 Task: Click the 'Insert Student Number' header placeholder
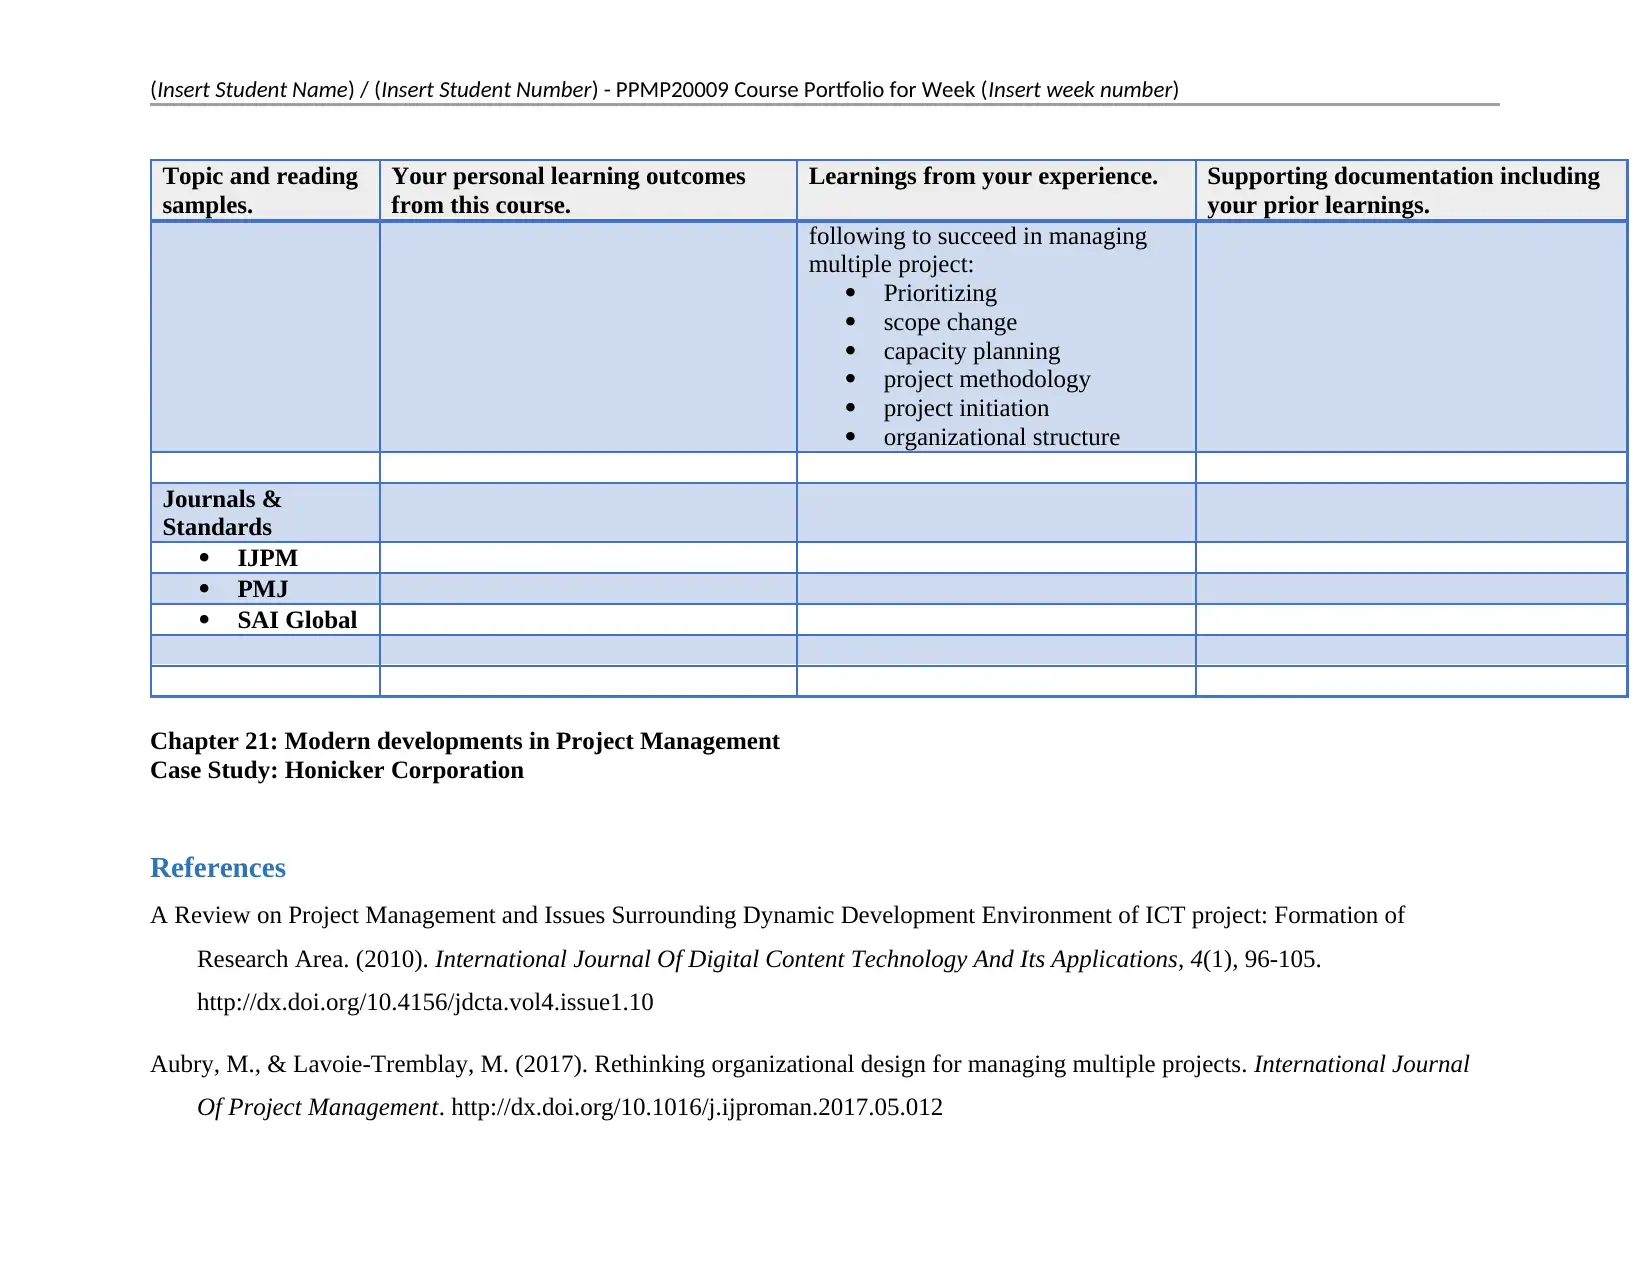coord(488,90)
